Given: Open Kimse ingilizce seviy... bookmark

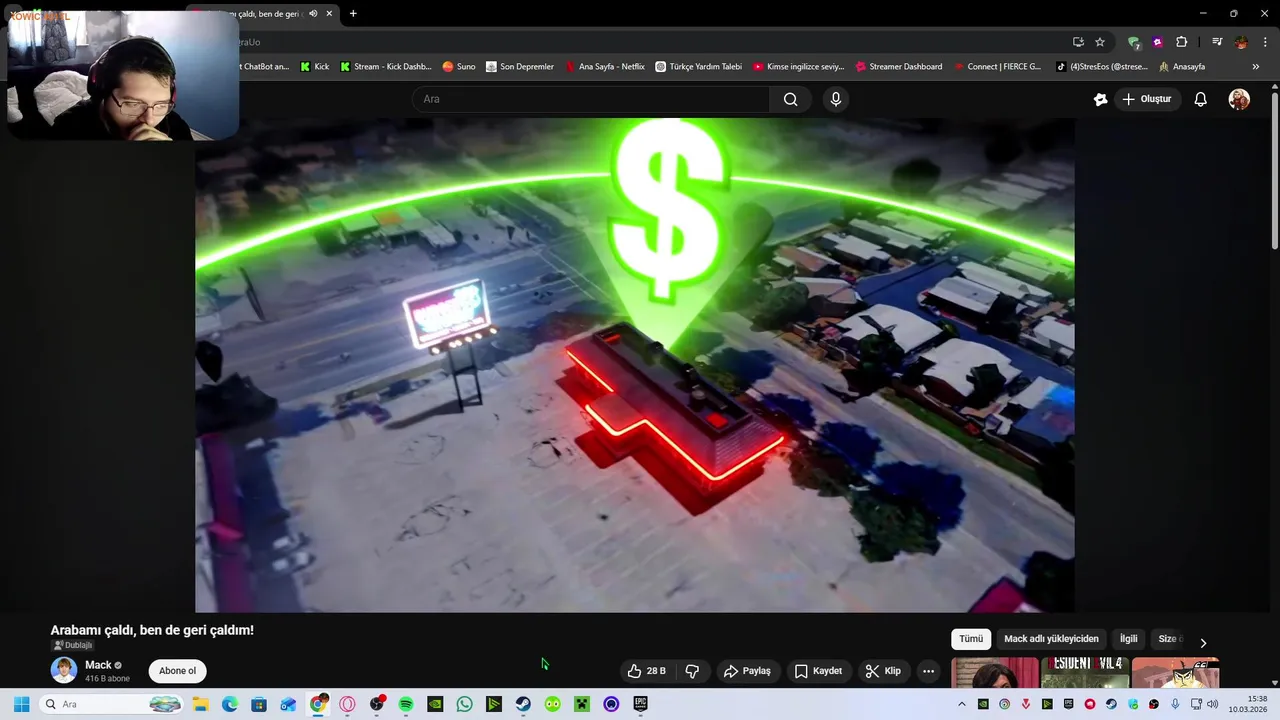Looking at the screenshot, I should (x=799, y=66).
